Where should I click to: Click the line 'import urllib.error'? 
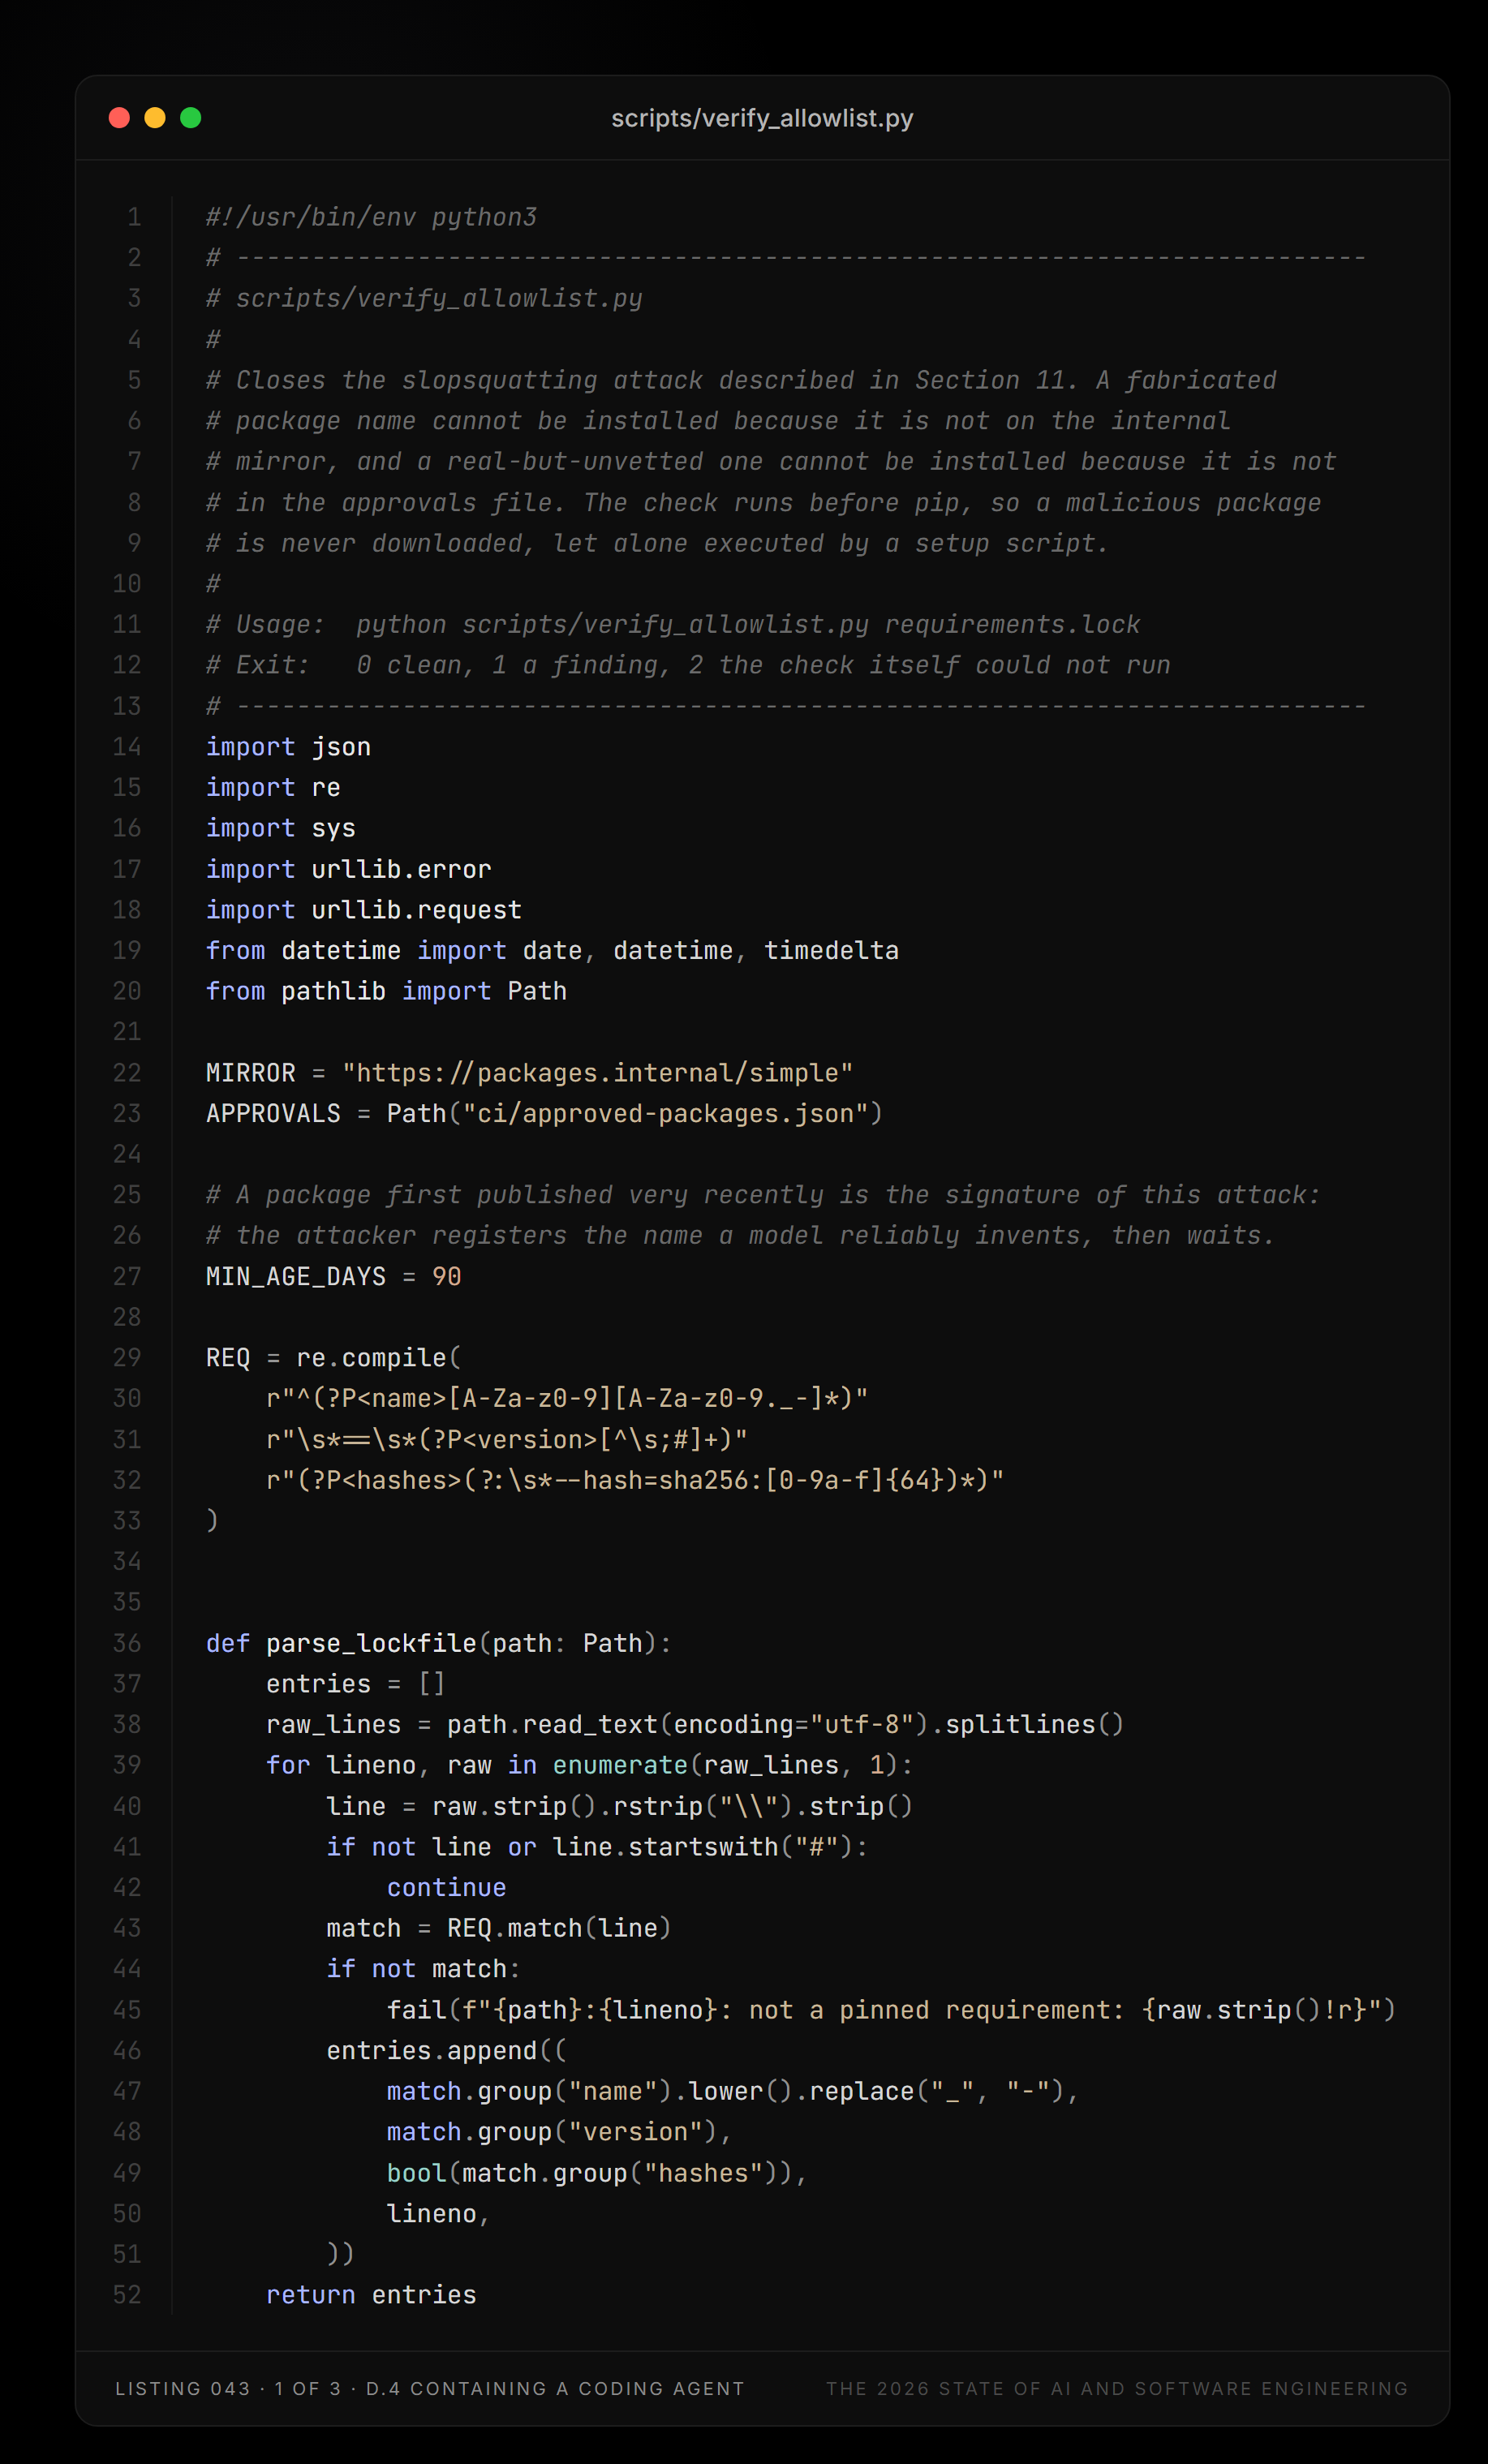tap(349, 869)
